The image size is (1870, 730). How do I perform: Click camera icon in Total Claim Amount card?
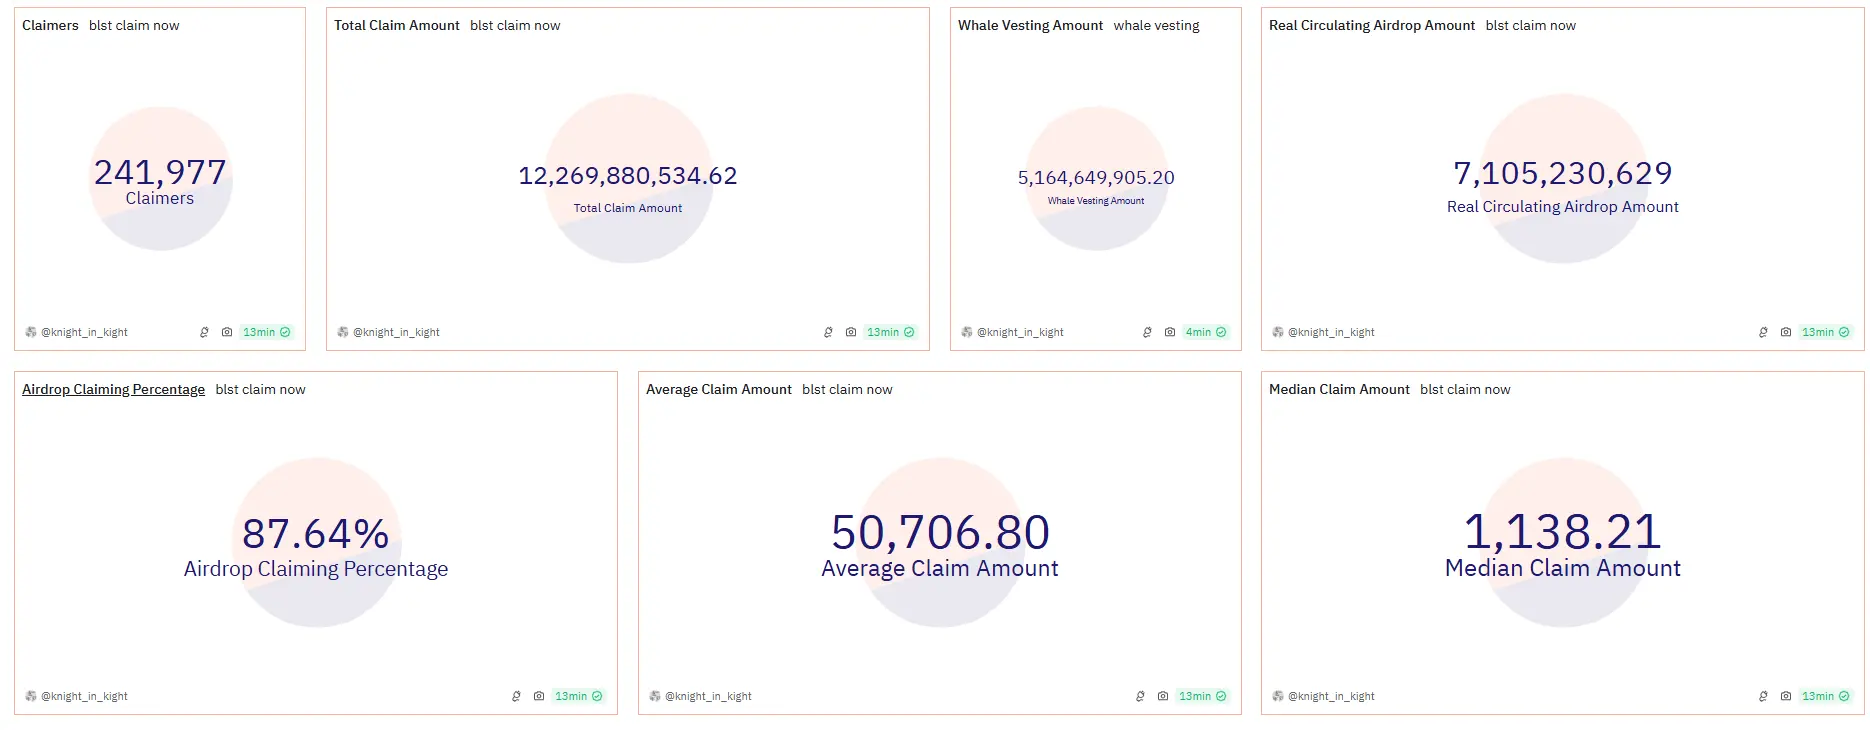(x=851, y=332)
